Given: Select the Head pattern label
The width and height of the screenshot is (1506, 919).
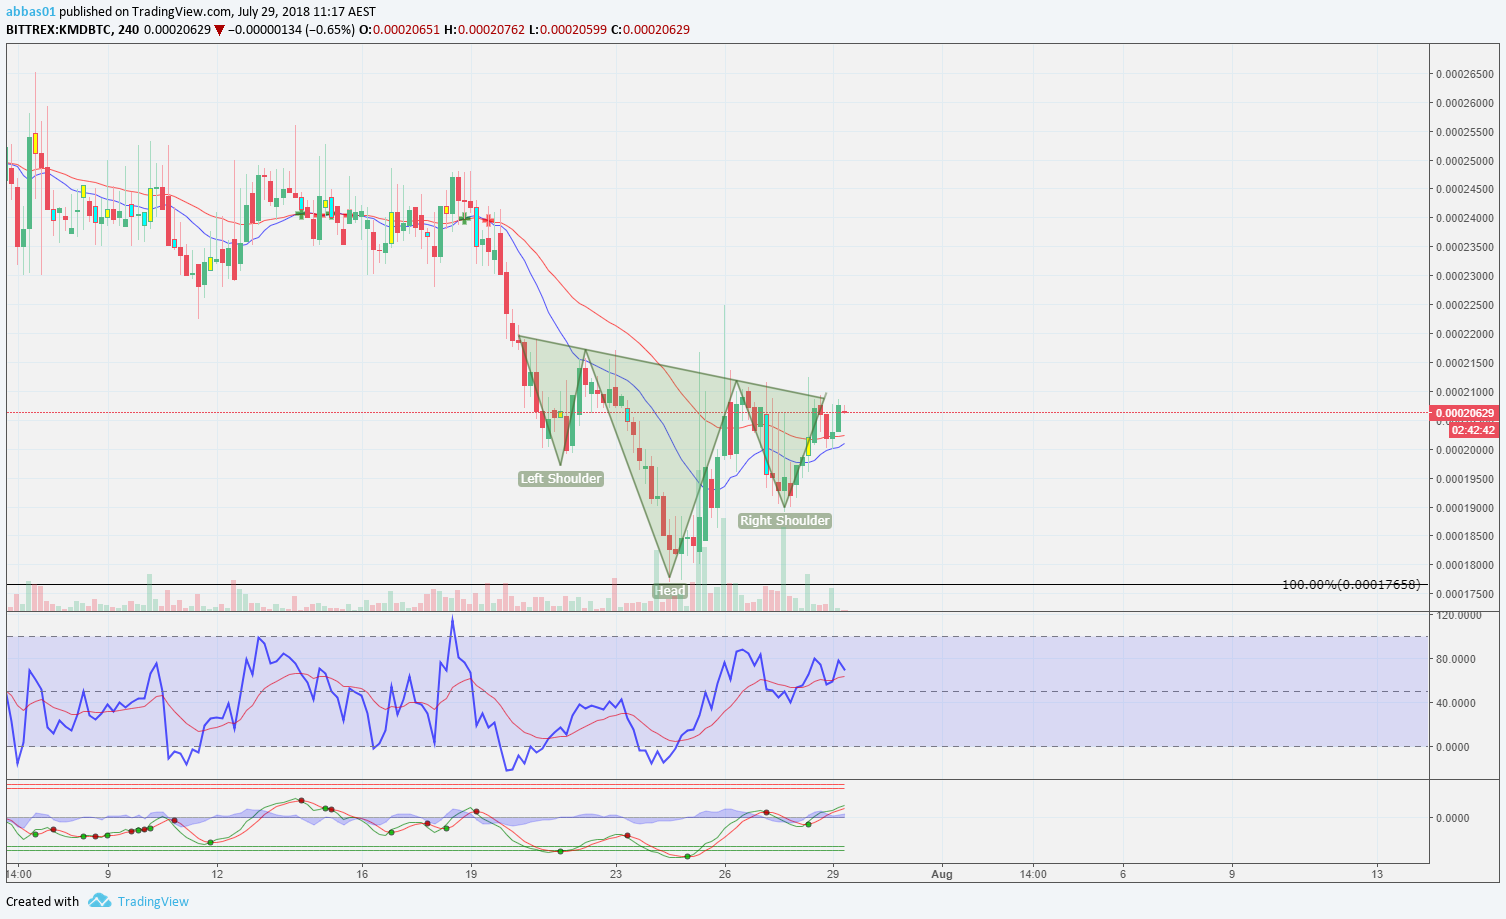Looking at the screenshot, I should [670, 591].
